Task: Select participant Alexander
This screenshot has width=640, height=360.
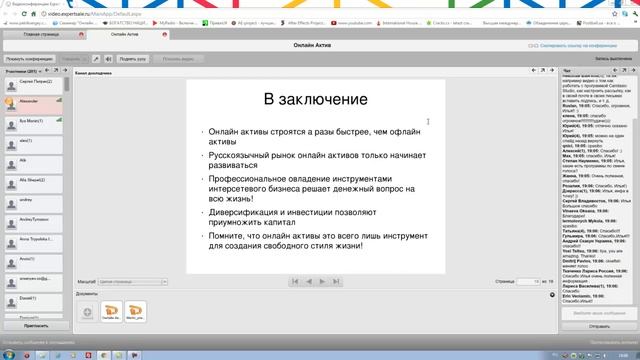Action: tap(34, 105)
